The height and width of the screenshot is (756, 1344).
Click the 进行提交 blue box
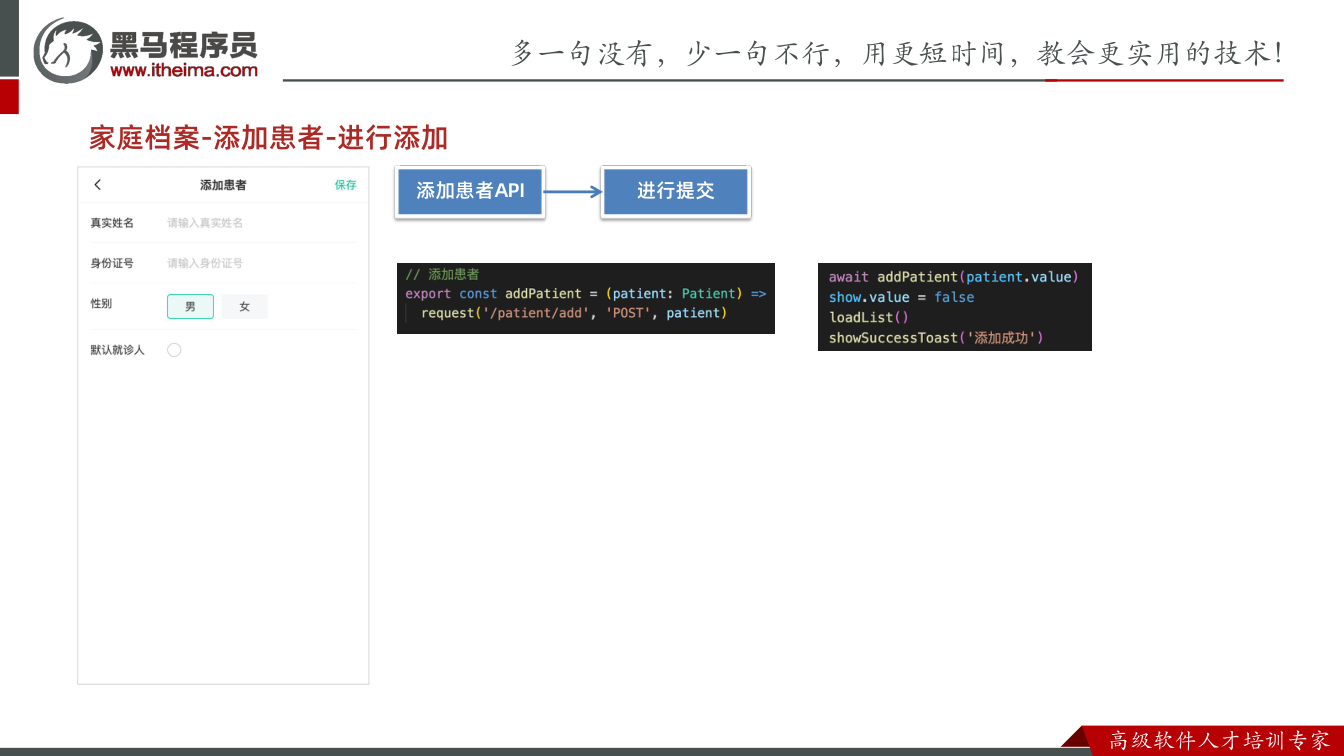point(675,191)
